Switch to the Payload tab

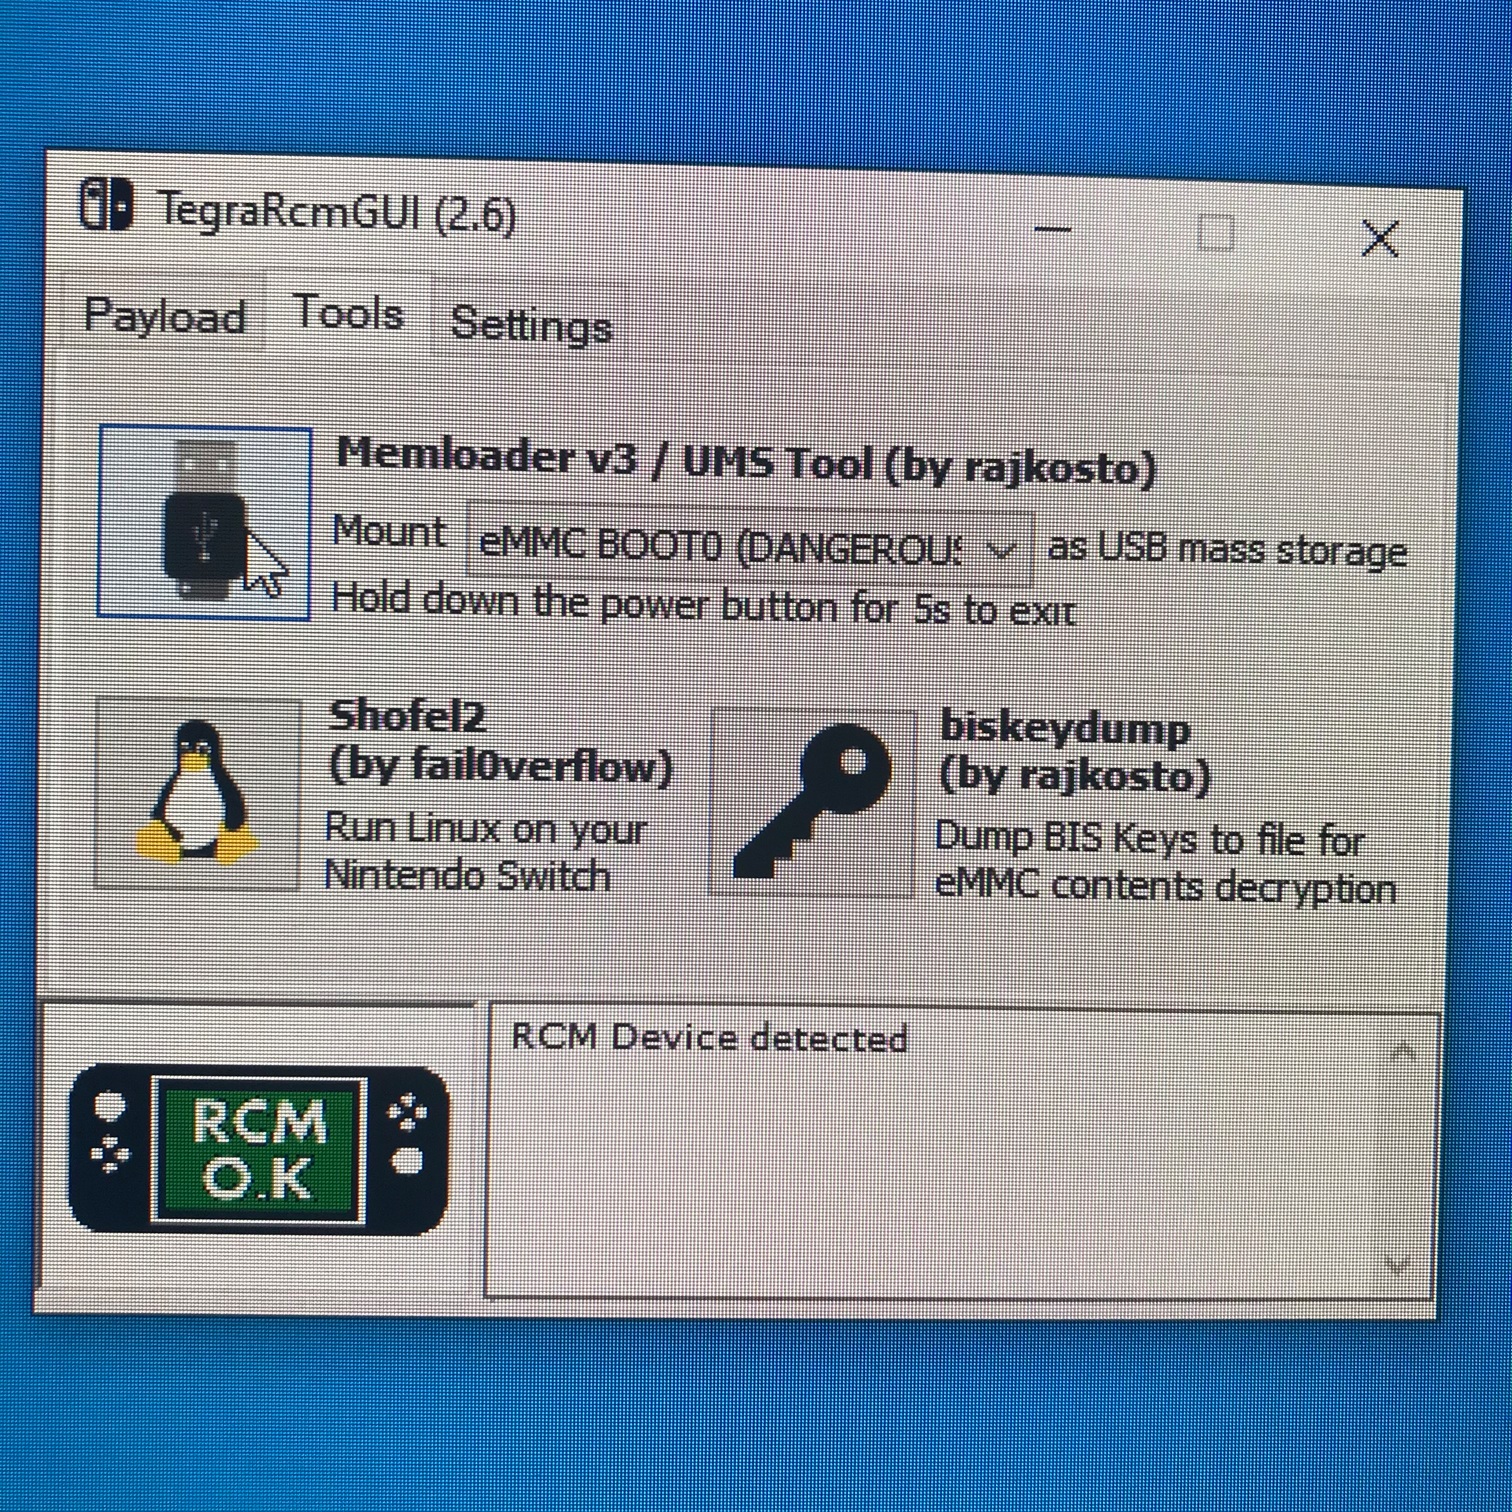[164, 315]
